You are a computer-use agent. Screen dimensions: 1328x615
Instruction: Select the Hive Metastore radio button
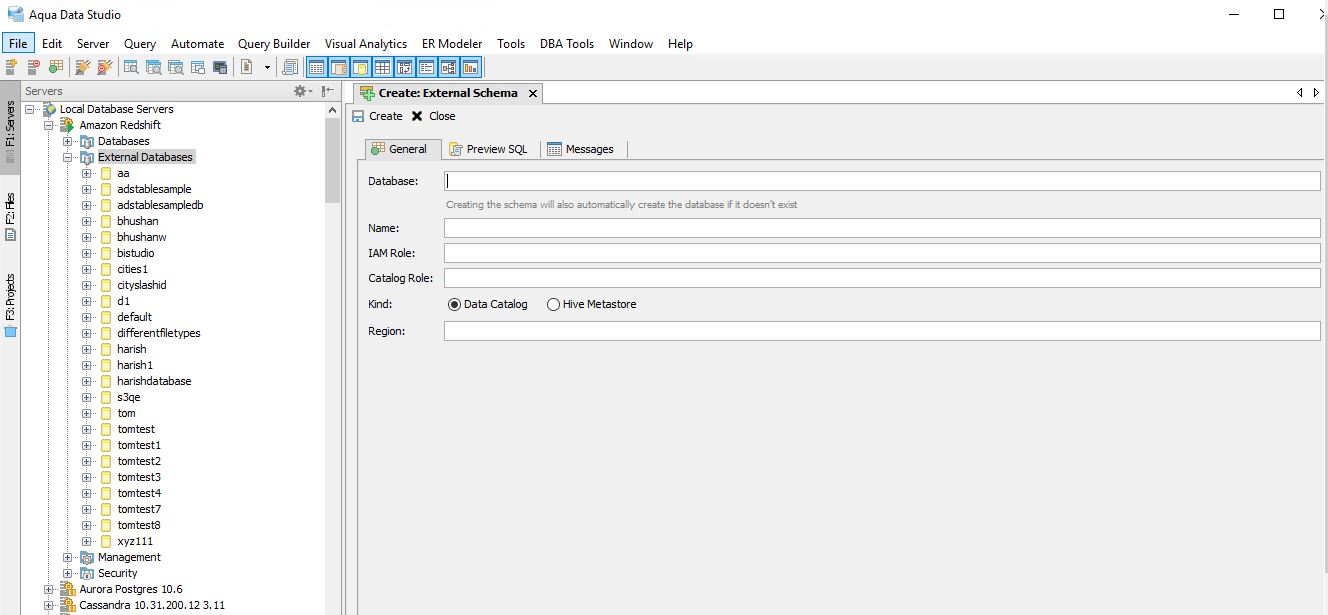[x=553, y=304]
